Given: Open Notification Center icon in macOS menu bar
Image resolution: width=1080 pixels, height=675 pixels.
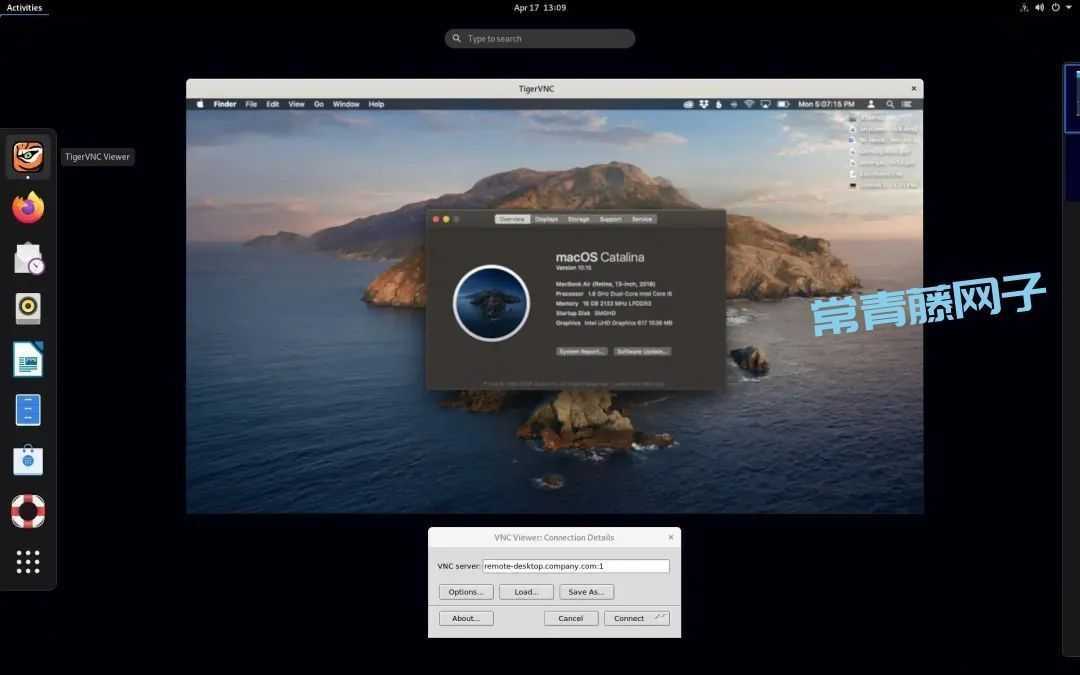Looking at the screenshot, I should pyautogui.click(x=907, y=104).
